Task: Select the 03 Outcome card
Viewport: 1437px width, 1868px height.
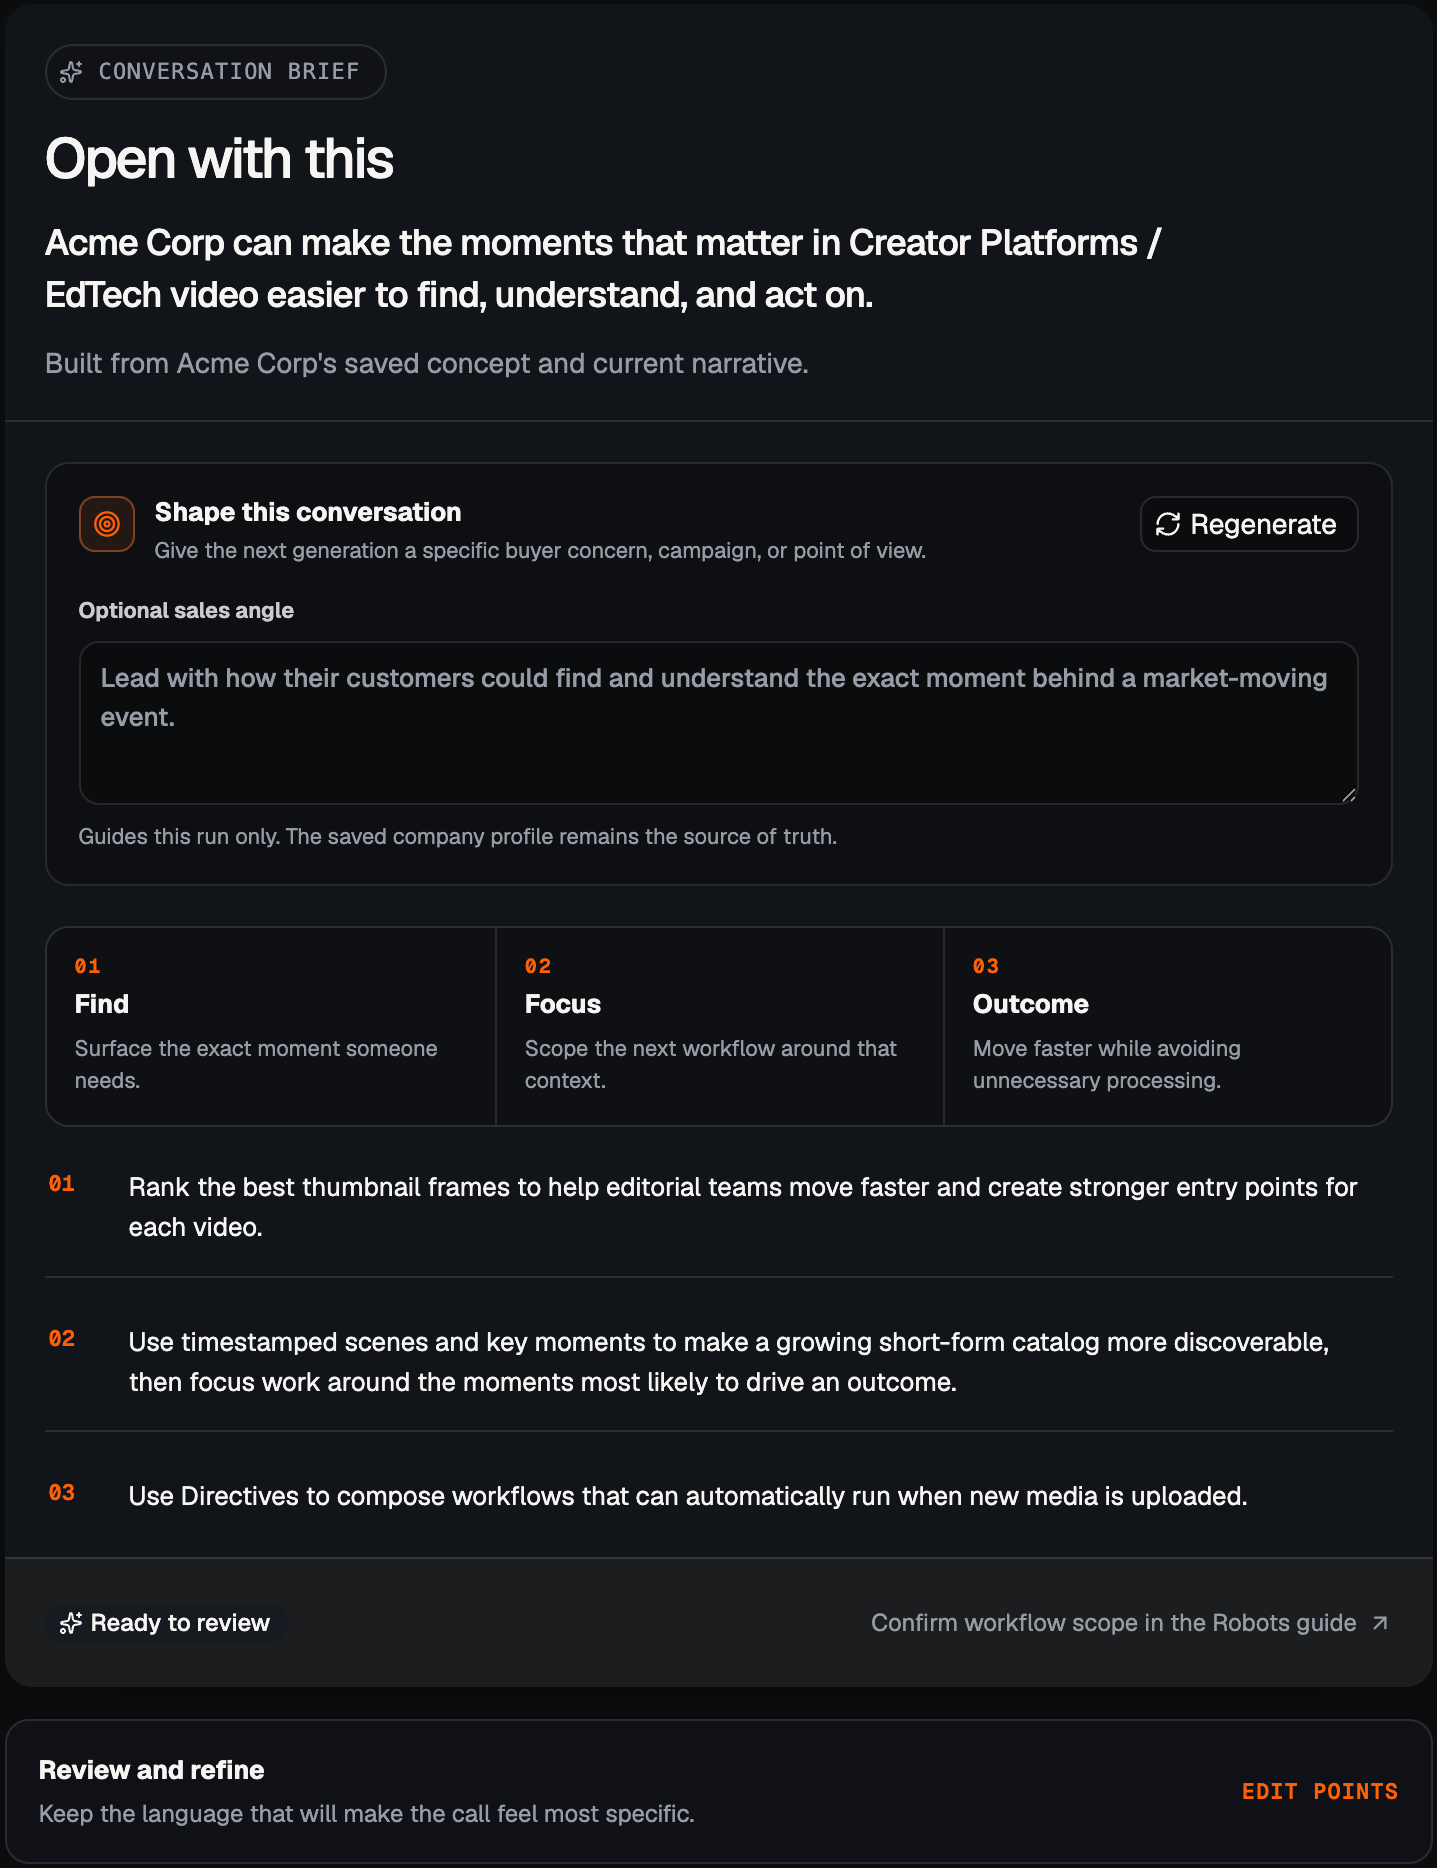Action: [x=1168, y=1027]
